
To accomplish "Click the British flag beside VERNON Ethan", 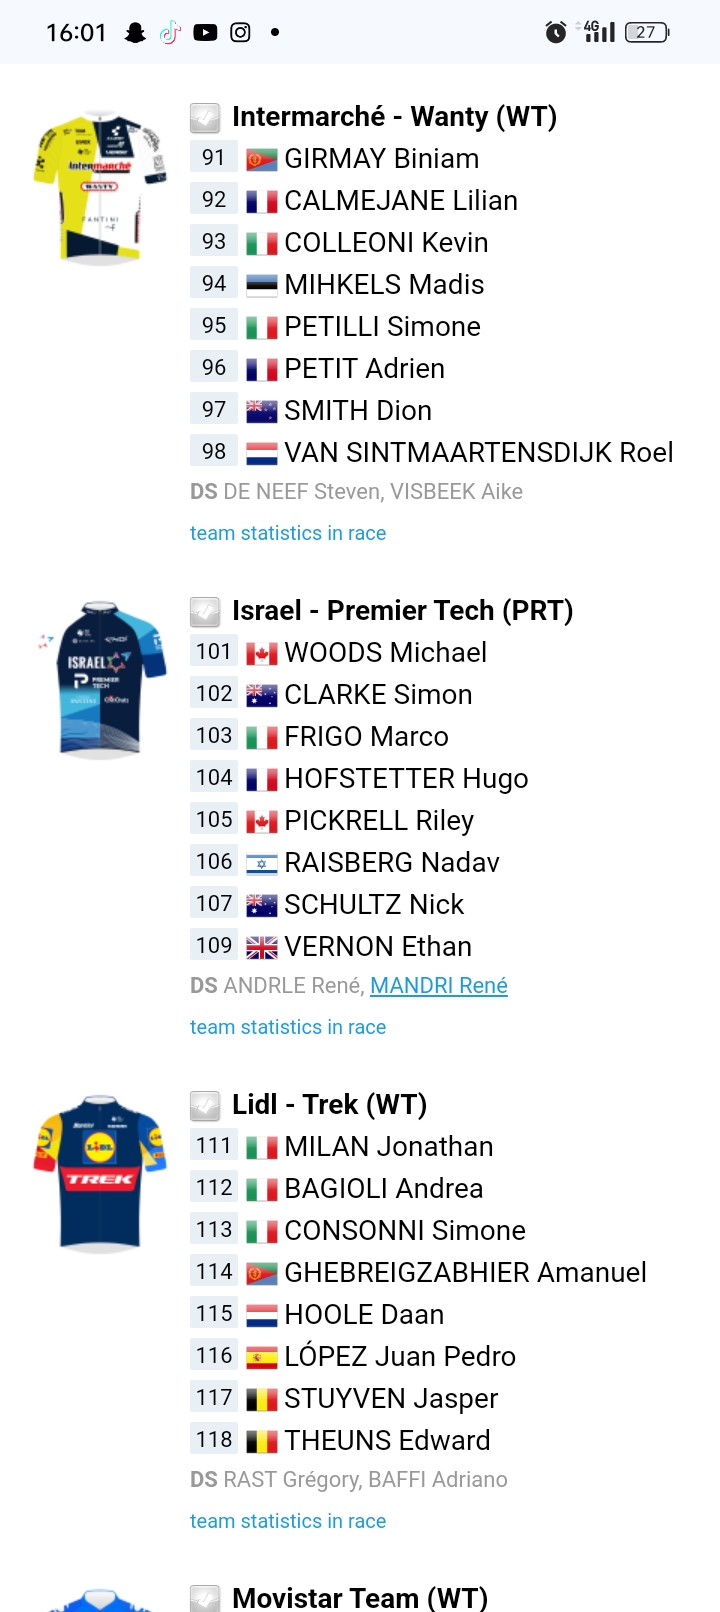I will click(x=262, y=948).
